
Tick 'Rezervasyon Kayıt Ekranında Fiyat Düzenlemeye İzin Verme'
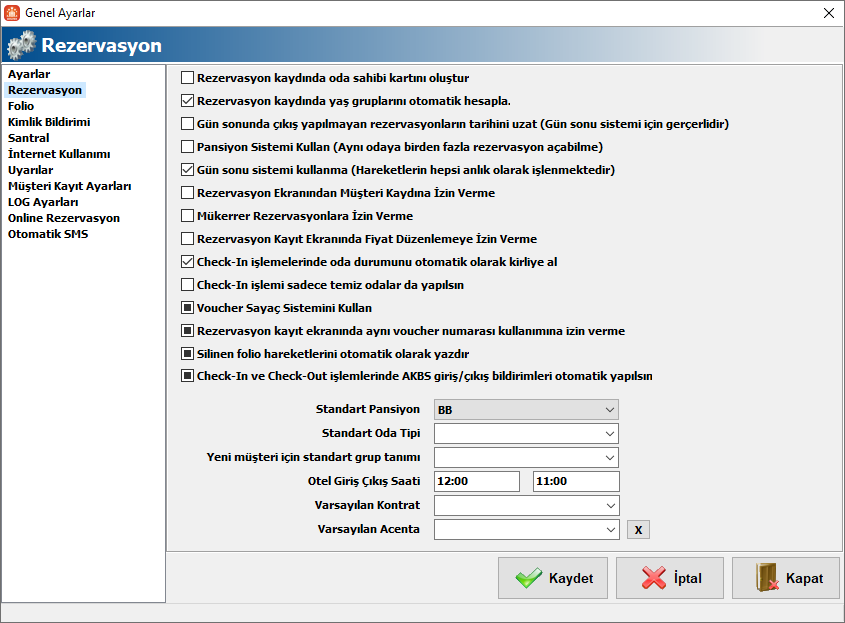tap(187, 239)
